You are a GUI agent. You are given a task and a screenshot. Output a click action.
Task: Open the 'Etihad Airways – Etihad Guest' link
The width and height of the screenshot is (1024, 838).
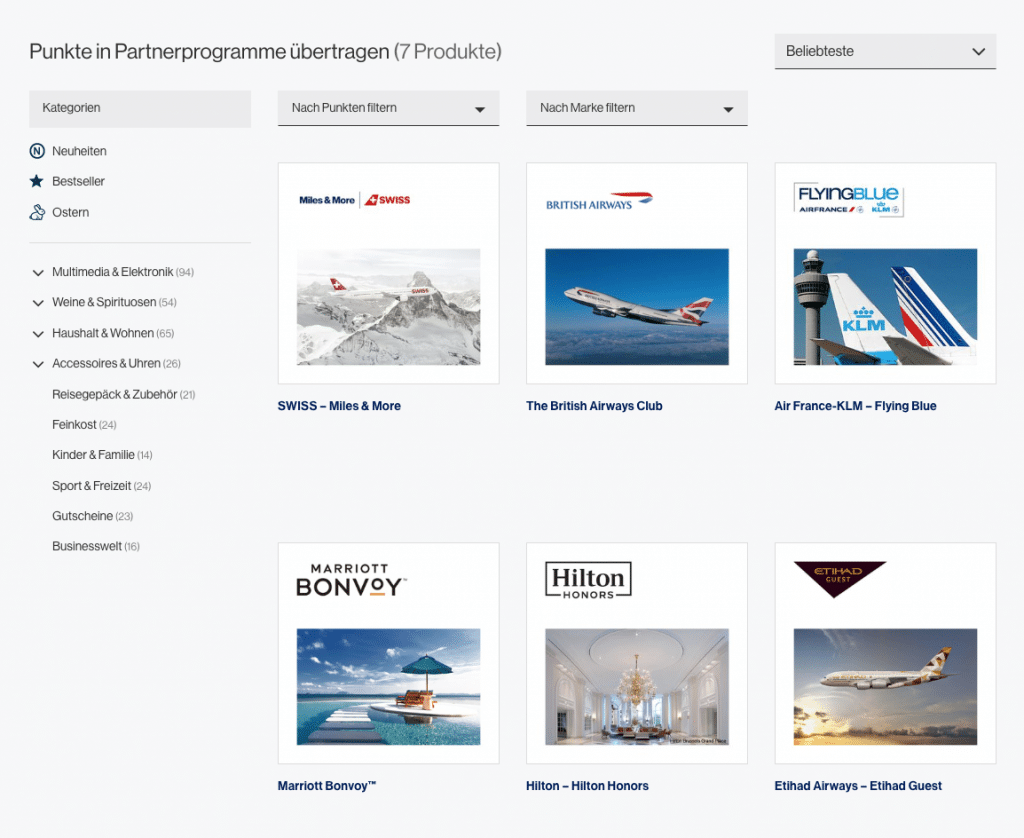click(858, 786)
